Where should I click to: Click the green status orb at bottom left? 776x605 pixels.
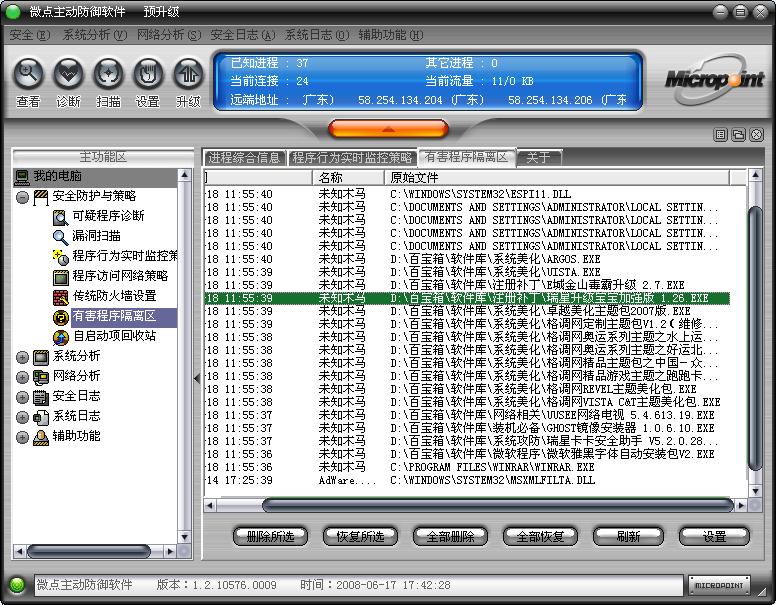click(x=17, y=585)
